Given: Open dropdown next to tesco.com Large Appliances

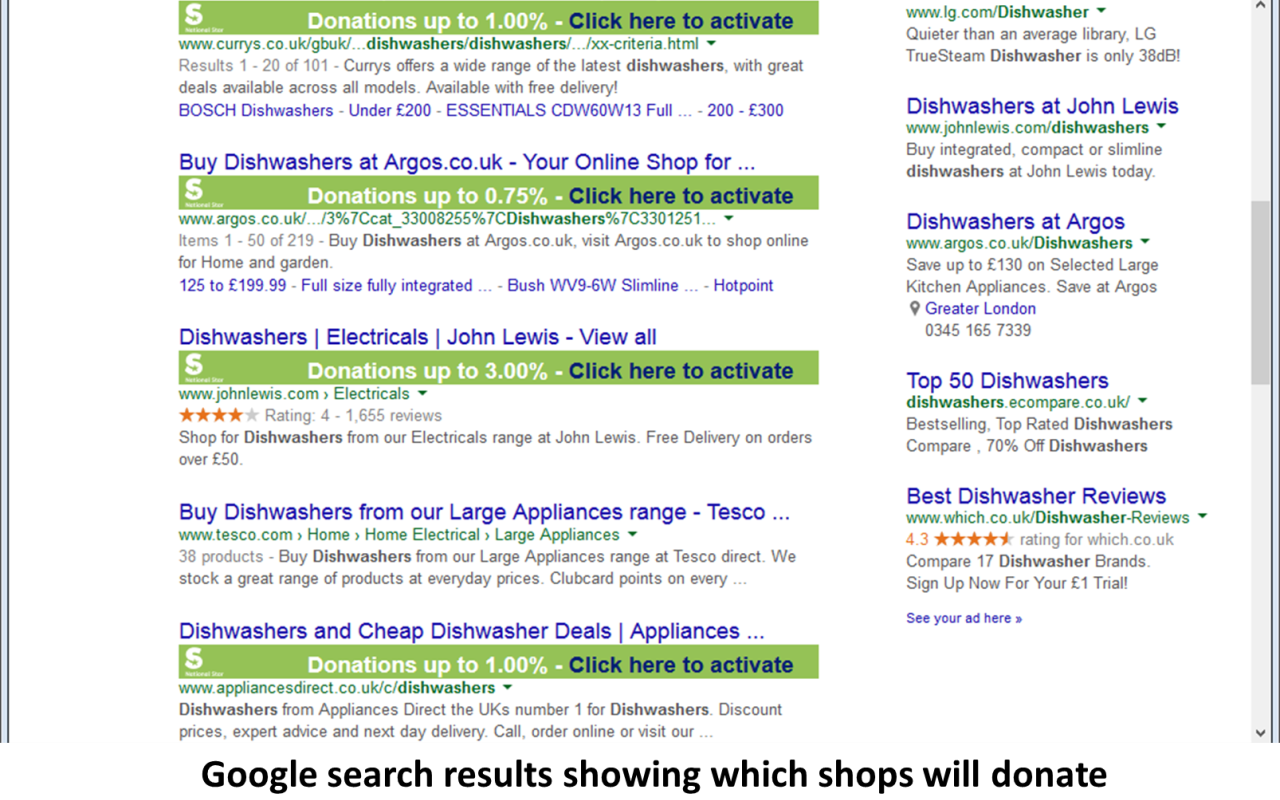Looking at the screenshot, I should click(x=632, y=534).
